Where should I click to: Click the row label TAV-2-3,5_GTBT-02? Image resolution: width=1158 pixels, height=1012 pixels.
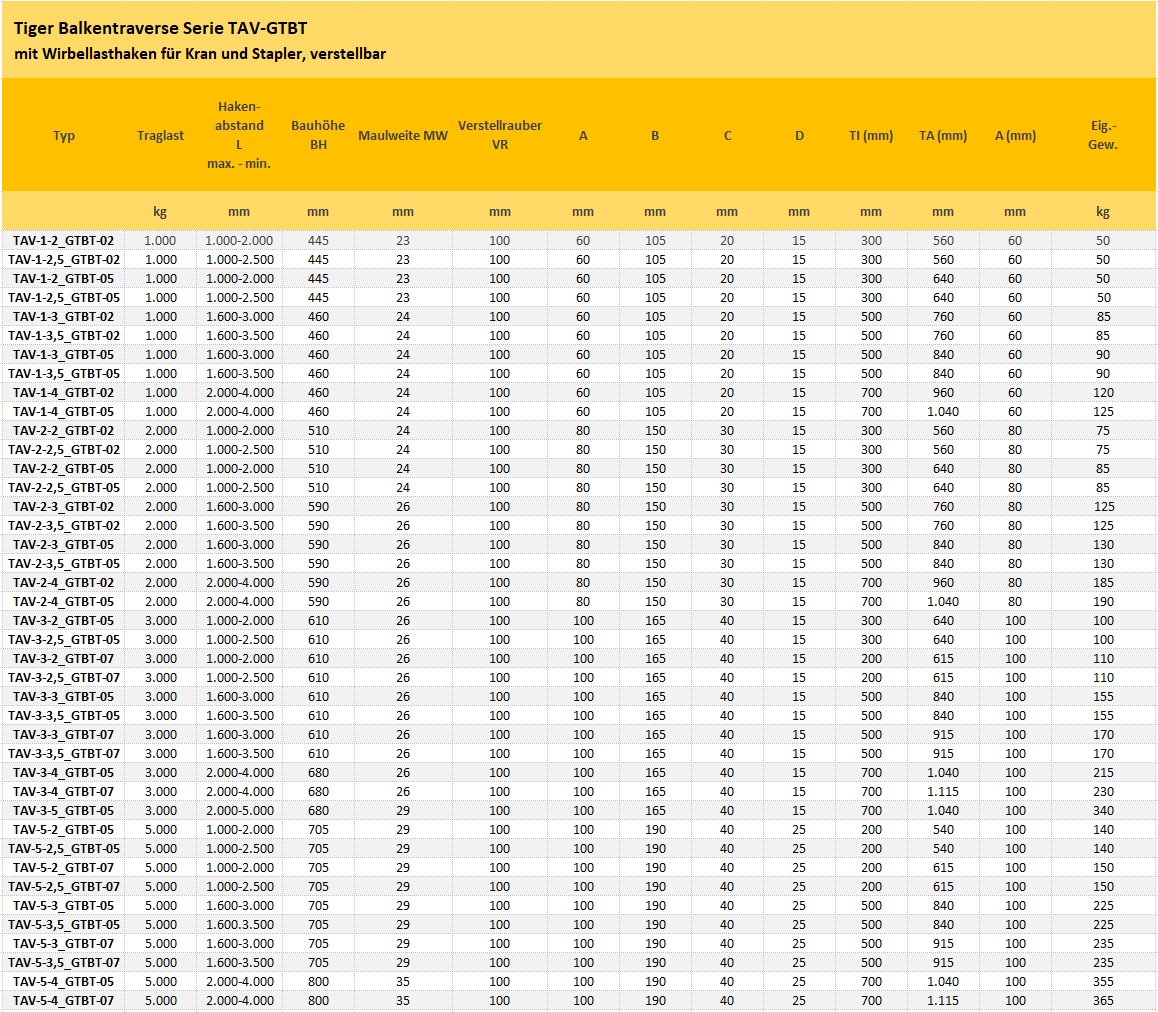click(x=64, y=526)
